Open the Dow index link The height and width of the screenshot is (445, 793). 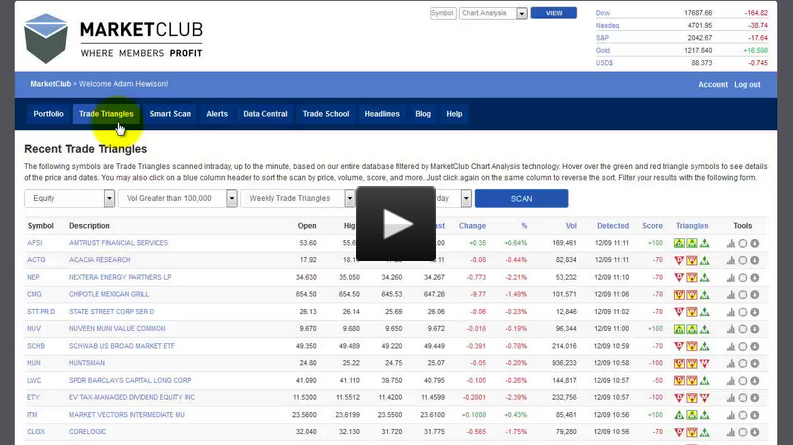(603, 13)
